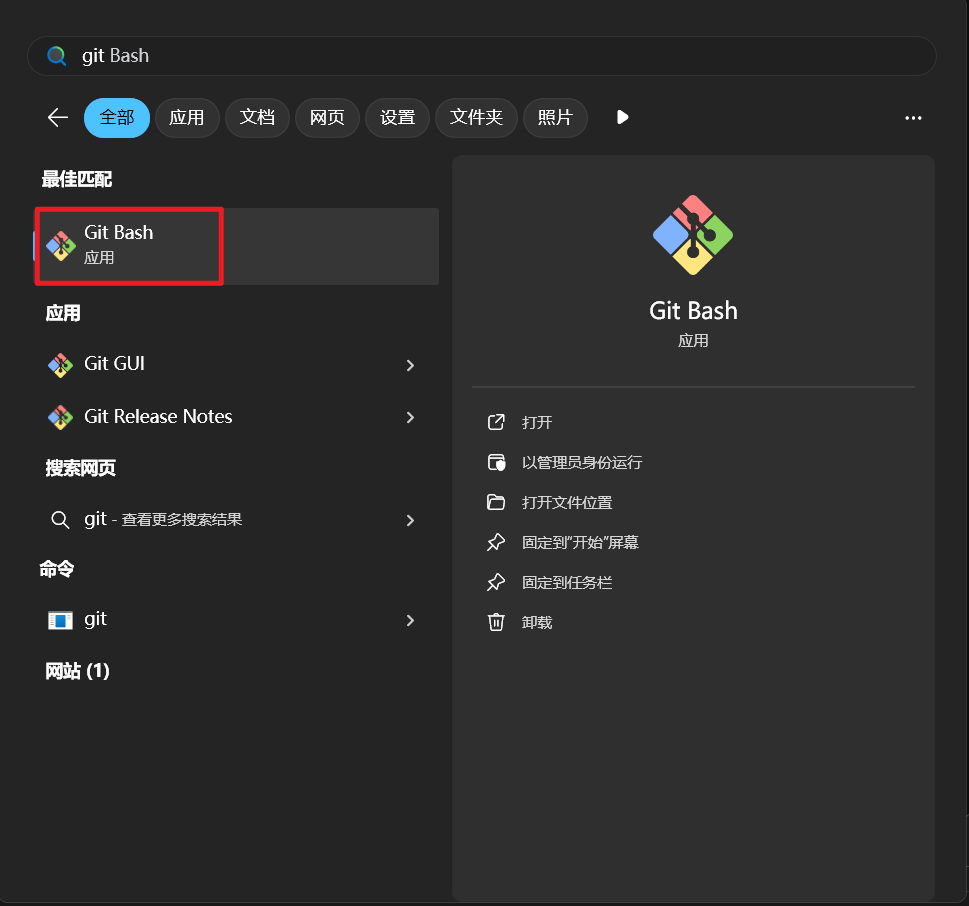969x906 pixels.
Task: Click the back arrow to exit search
Action: point(57,117)
